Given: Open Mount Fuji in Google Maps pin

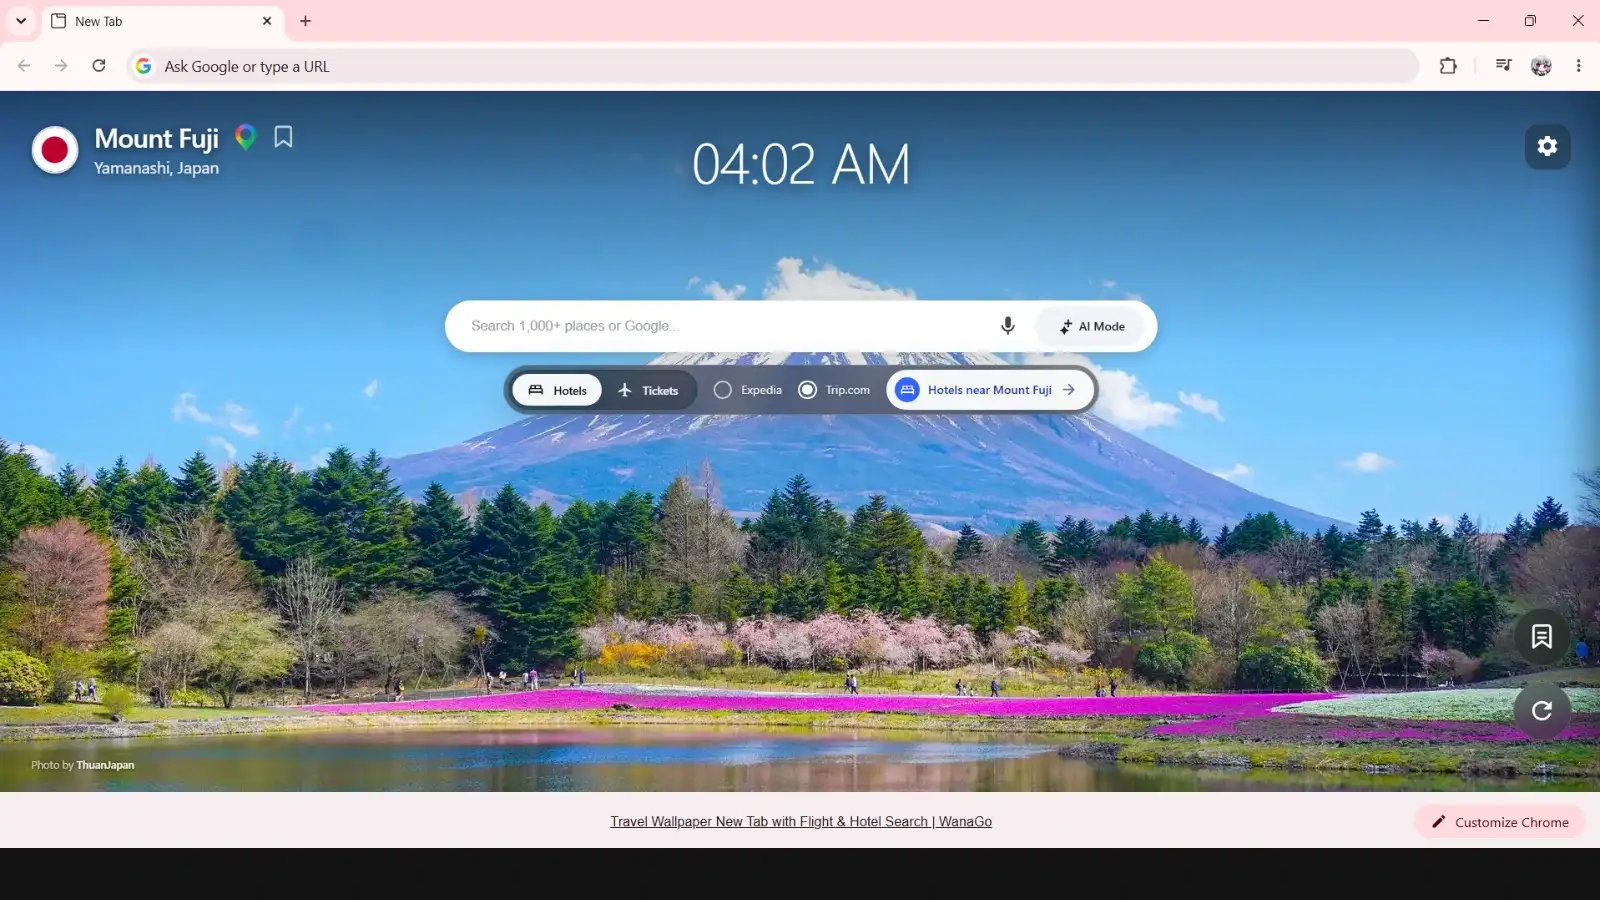Looking at the screenshot, I should pos(246,137).
